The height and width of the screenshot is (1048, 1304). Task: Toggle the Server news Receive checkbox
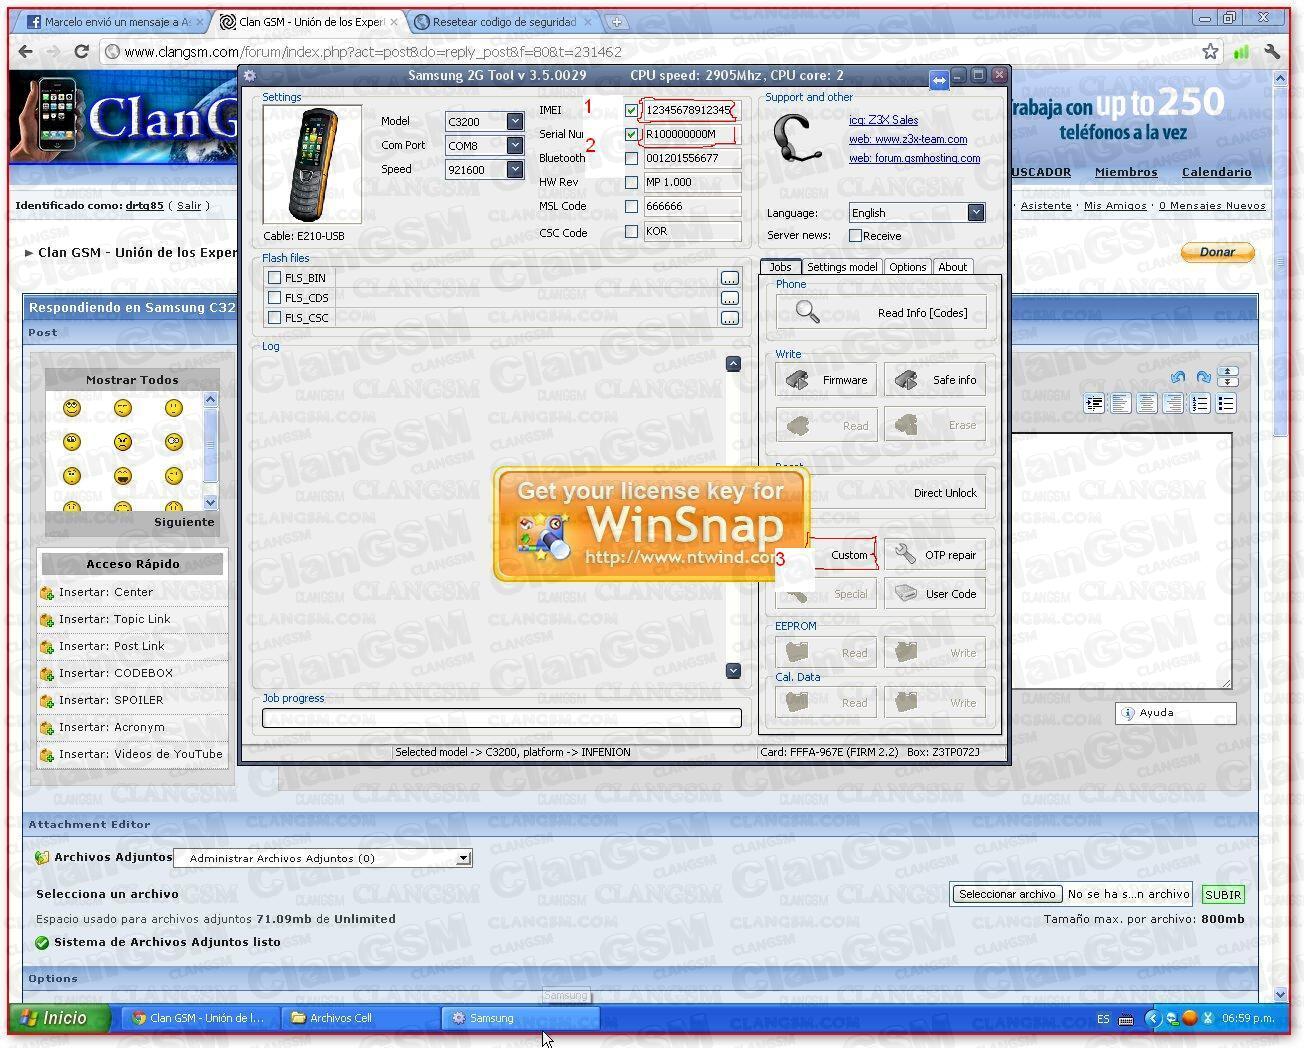855,236
